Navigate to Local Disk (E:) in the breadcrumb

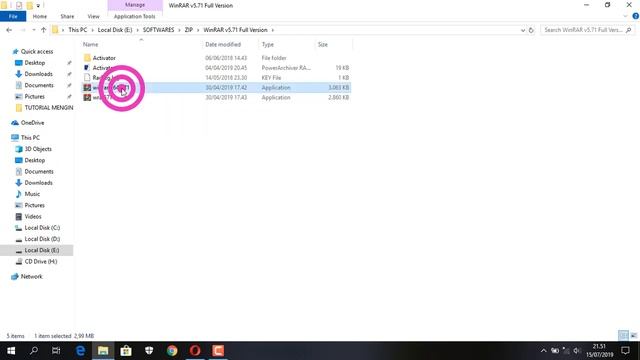(x=115, y=30)
